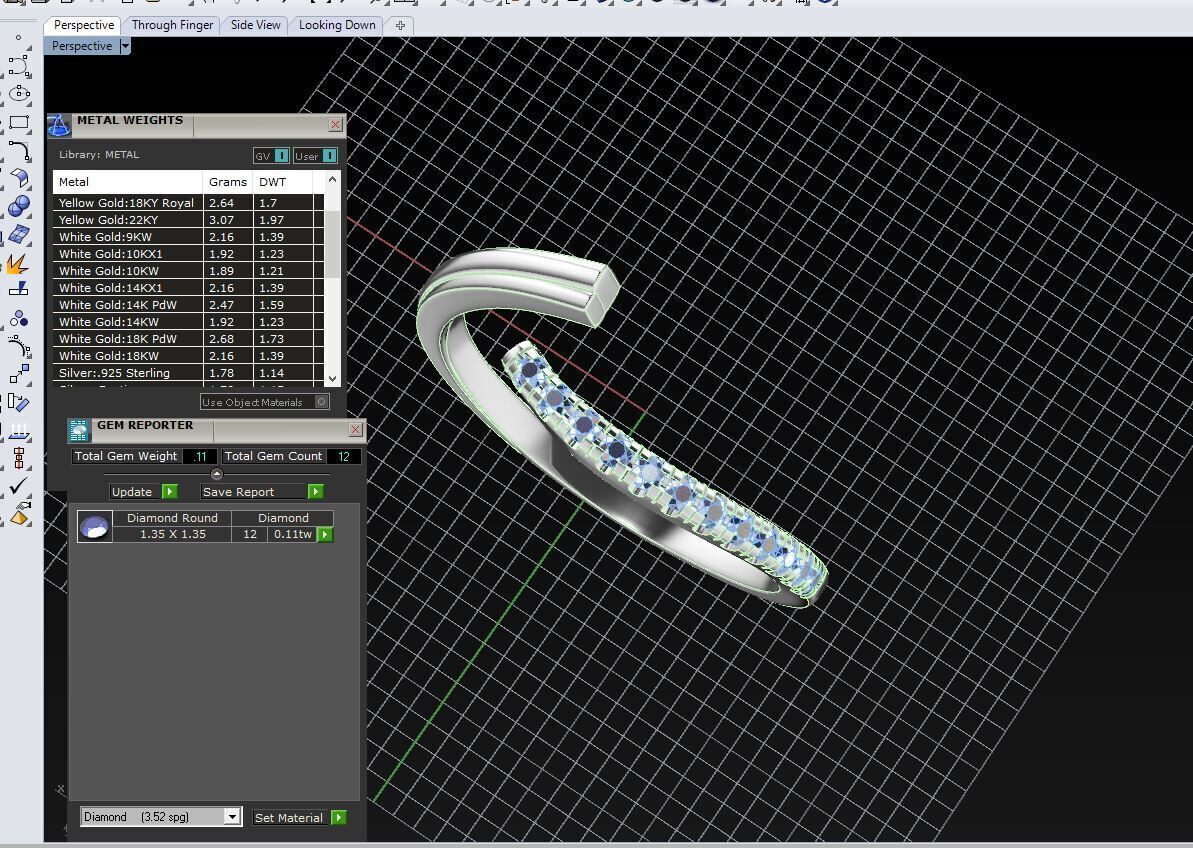Viewport: 1193px width, 848px height.
Task: Select the gold pyramid Render tool
Action: tap(20, 515)
